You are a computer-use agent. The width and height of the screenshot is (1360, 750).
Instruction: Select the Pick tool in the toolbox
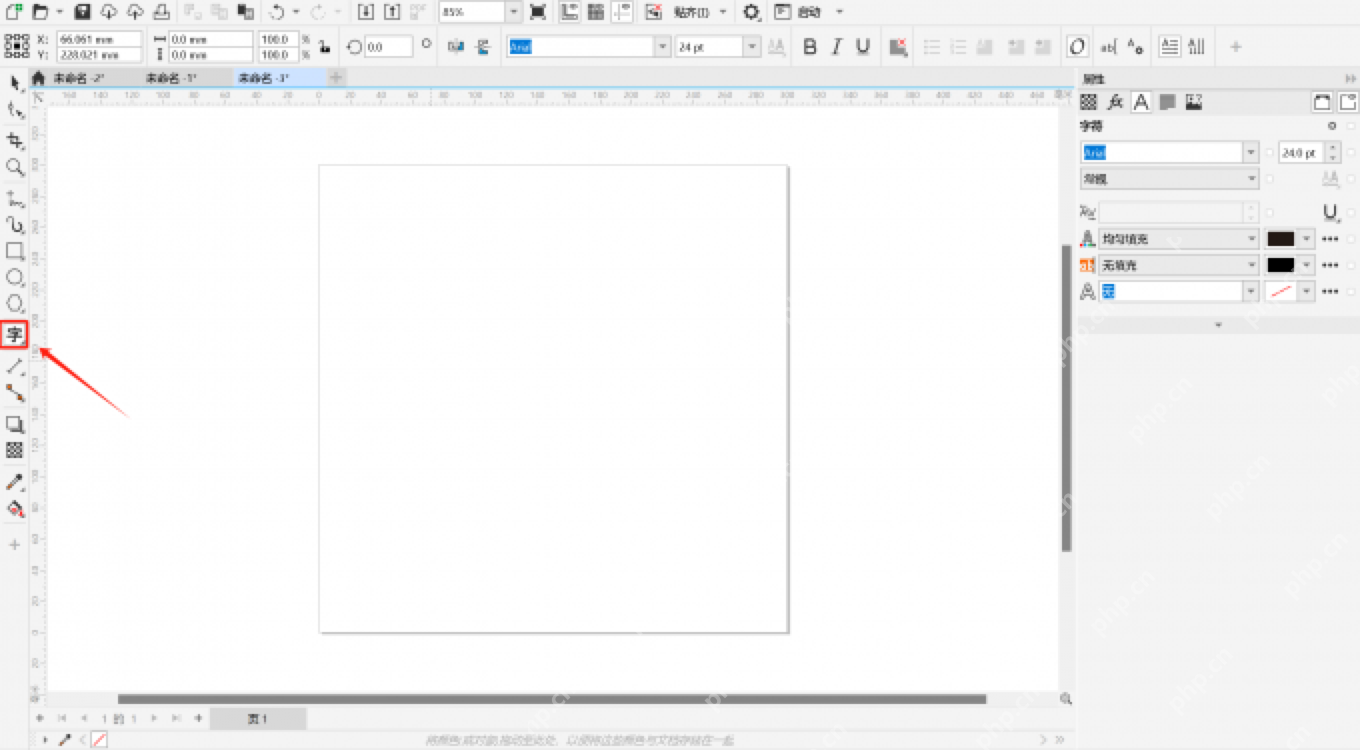[x=14, y=82]
